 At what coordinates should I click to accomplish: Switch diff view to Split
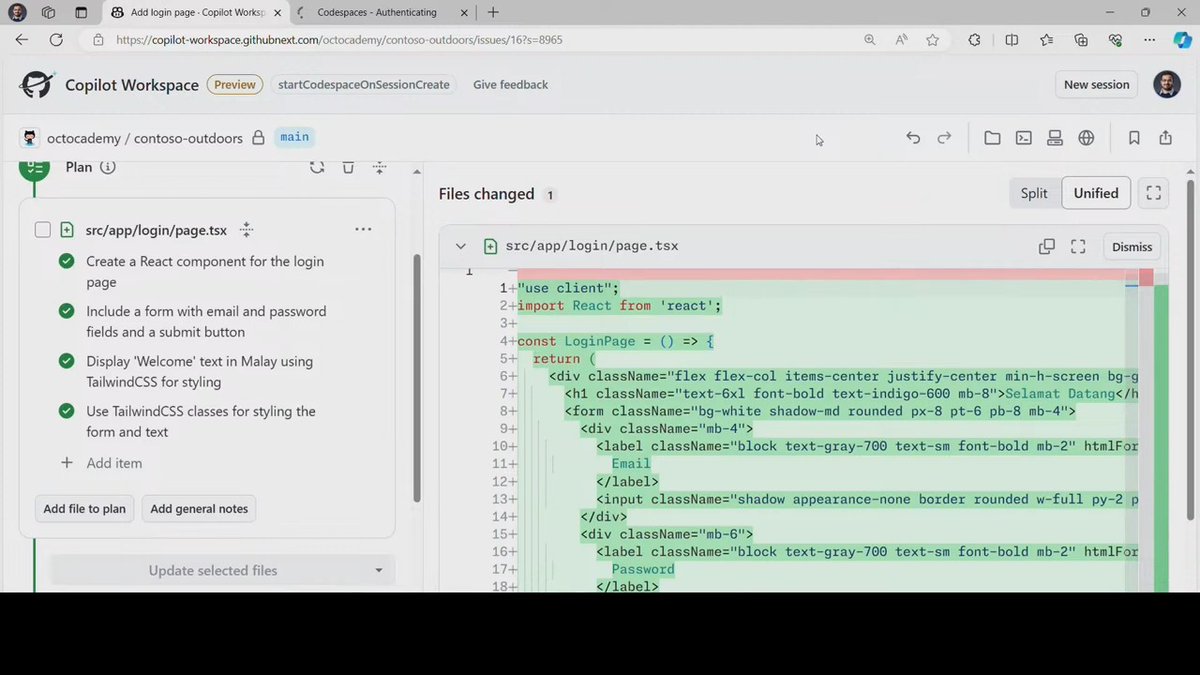[x=1034, y=193]
